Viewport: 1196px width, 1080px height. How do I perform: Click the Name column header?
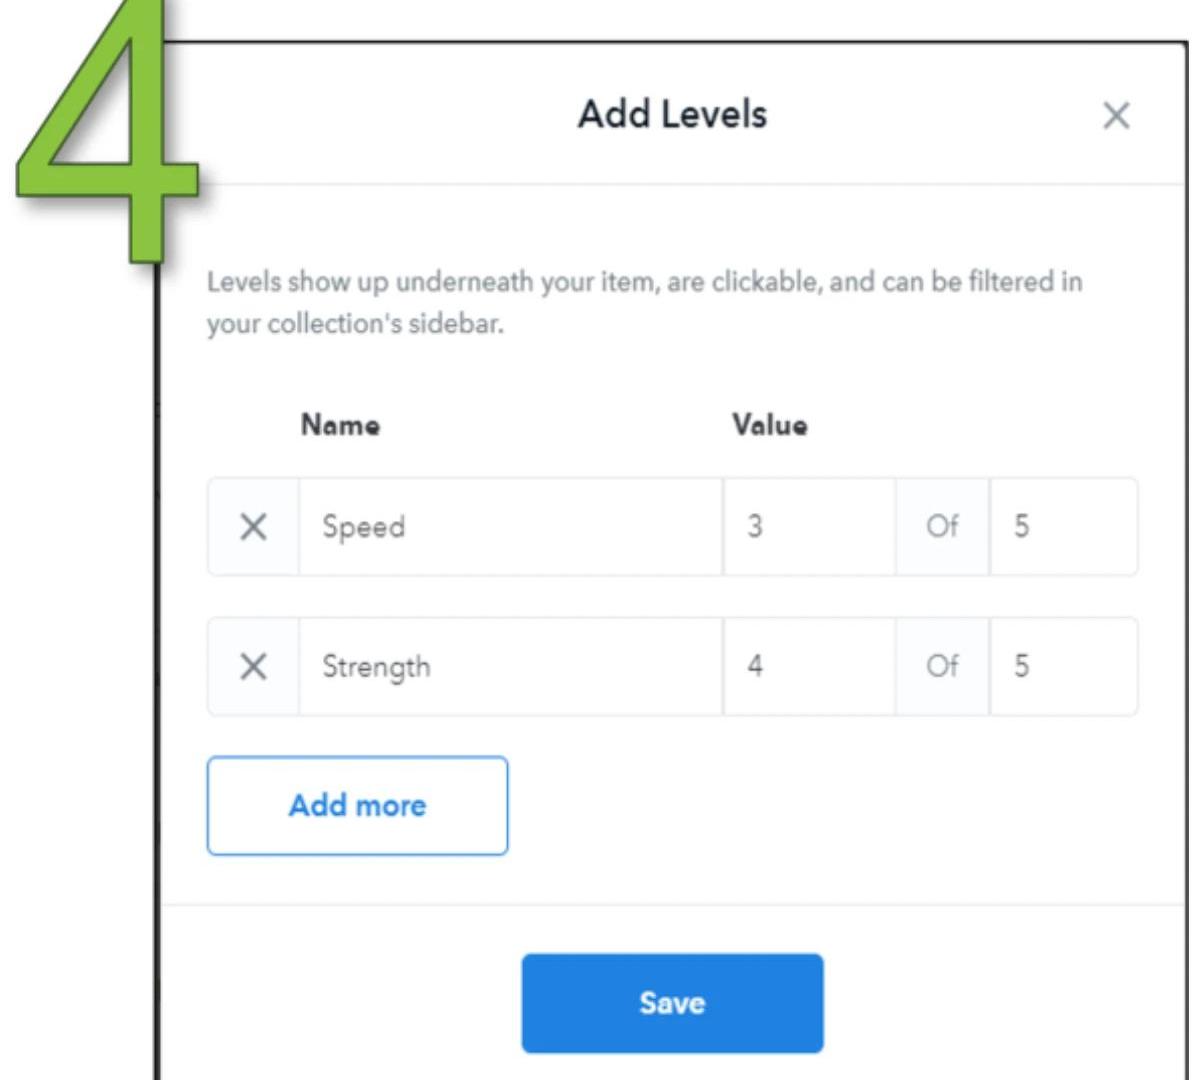[340, 426]
